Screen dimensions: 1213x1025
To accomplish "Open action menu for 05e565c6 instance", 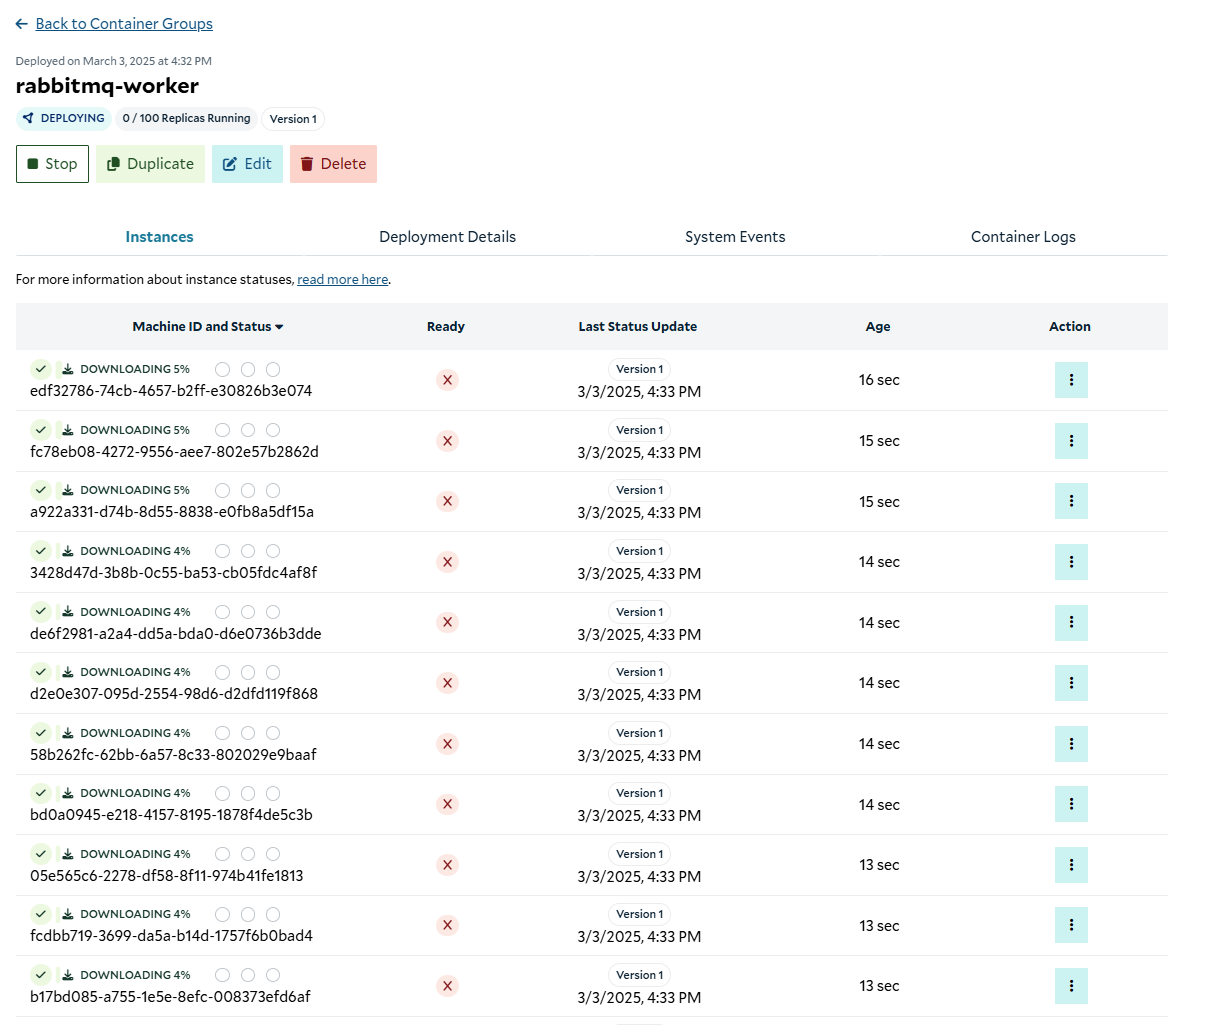I will (1071, 865).
